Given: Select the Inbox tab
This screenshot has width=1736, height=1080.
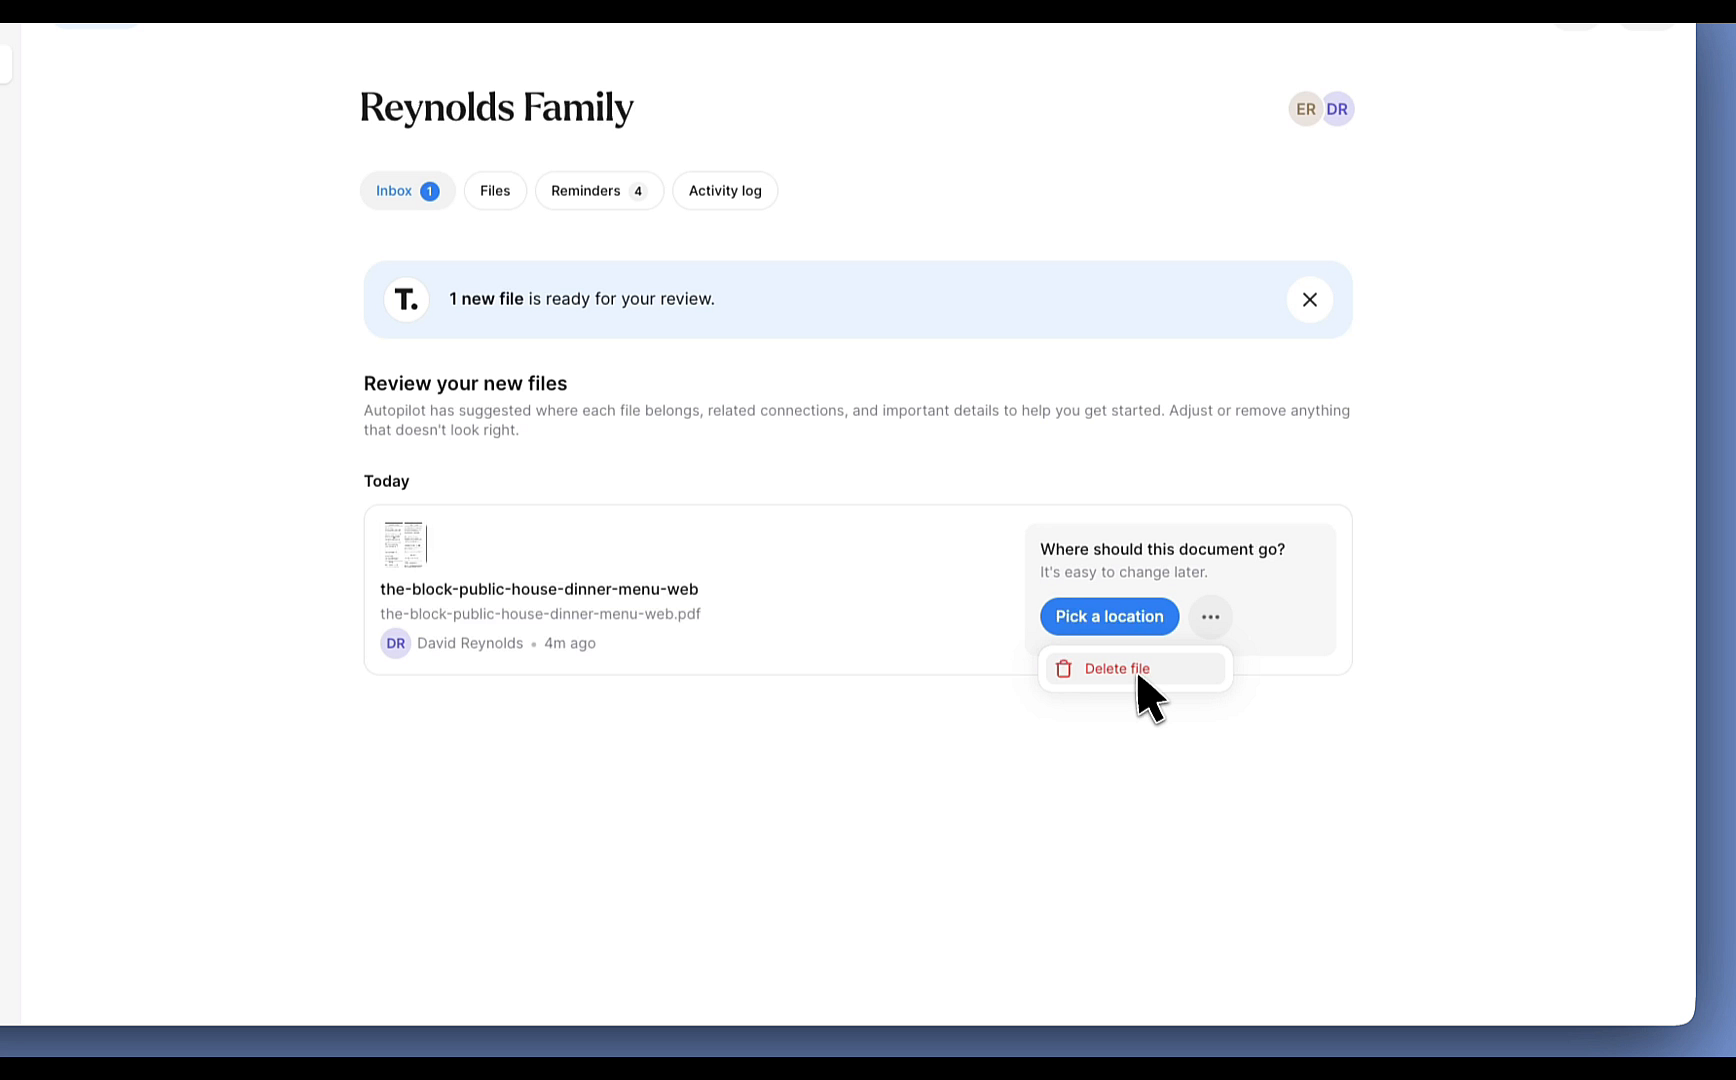Looking at the screenshot, I should (x=408, y=191).
